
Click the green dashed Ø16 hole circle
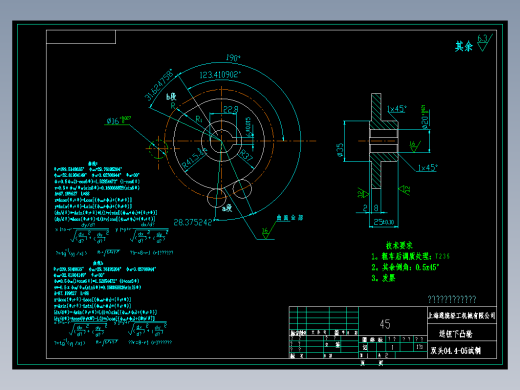click(x=158, y=149)
